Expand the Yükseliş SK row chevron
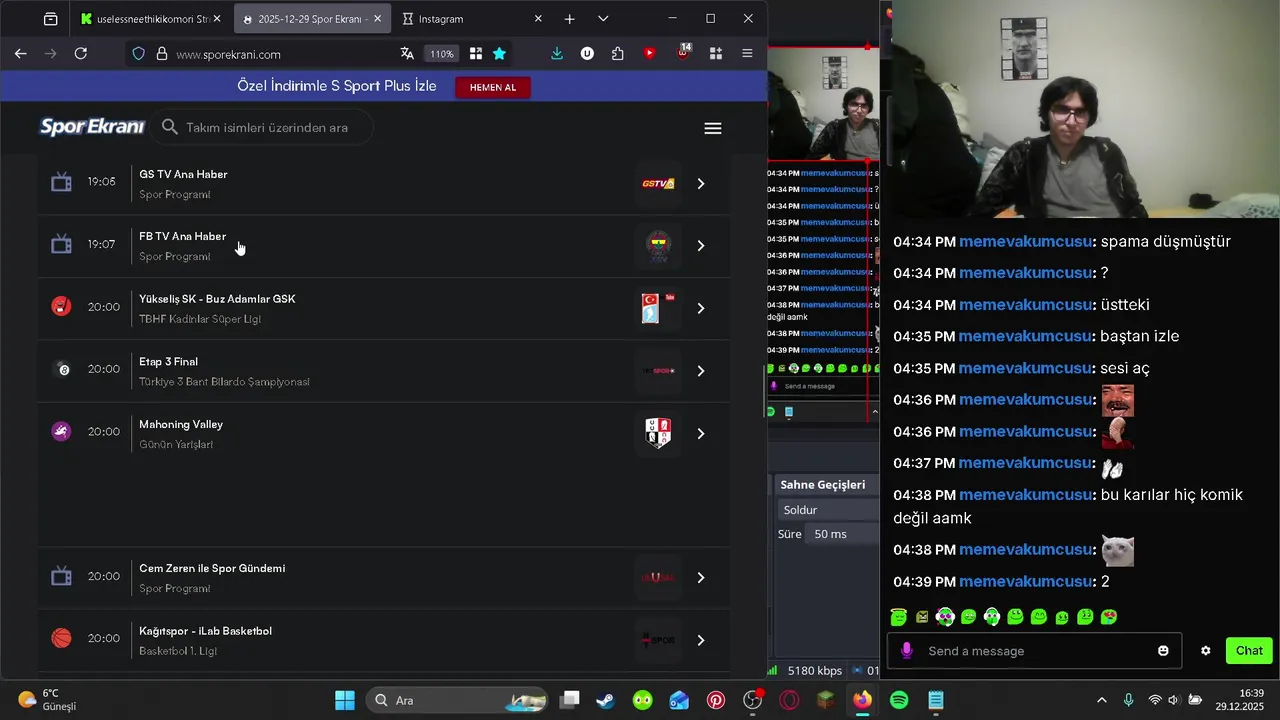The height and width of the screenshot is (720, 1280). click(x=701, y=309)
